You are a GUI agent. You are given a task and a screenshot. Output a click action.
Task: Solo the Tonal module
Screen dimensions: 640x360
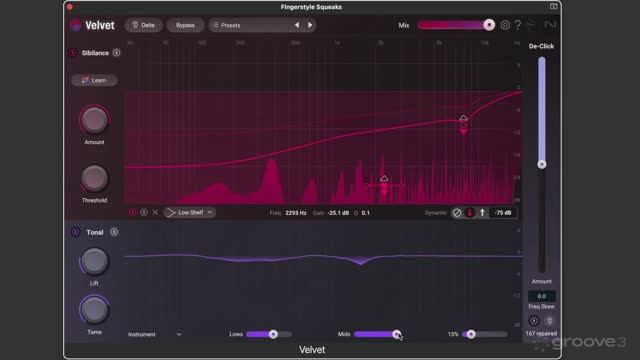pos(114,232)
